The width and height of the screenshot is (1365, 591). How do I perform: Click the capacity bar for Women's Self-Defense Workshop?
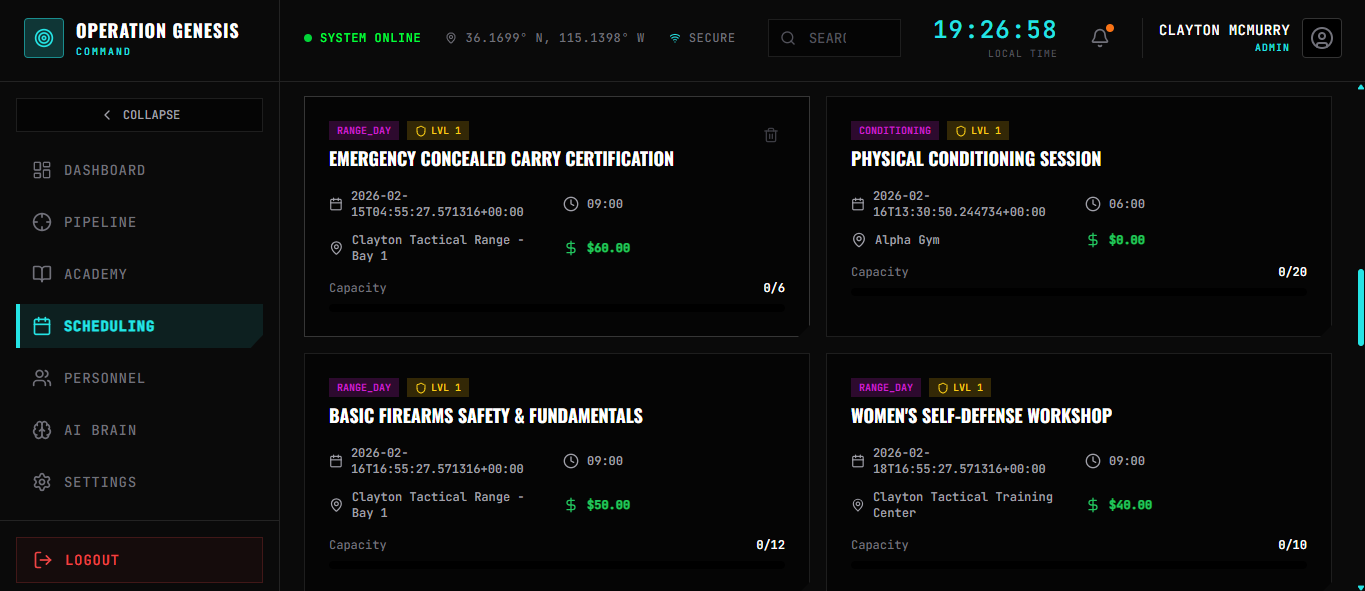(1078, 565)
